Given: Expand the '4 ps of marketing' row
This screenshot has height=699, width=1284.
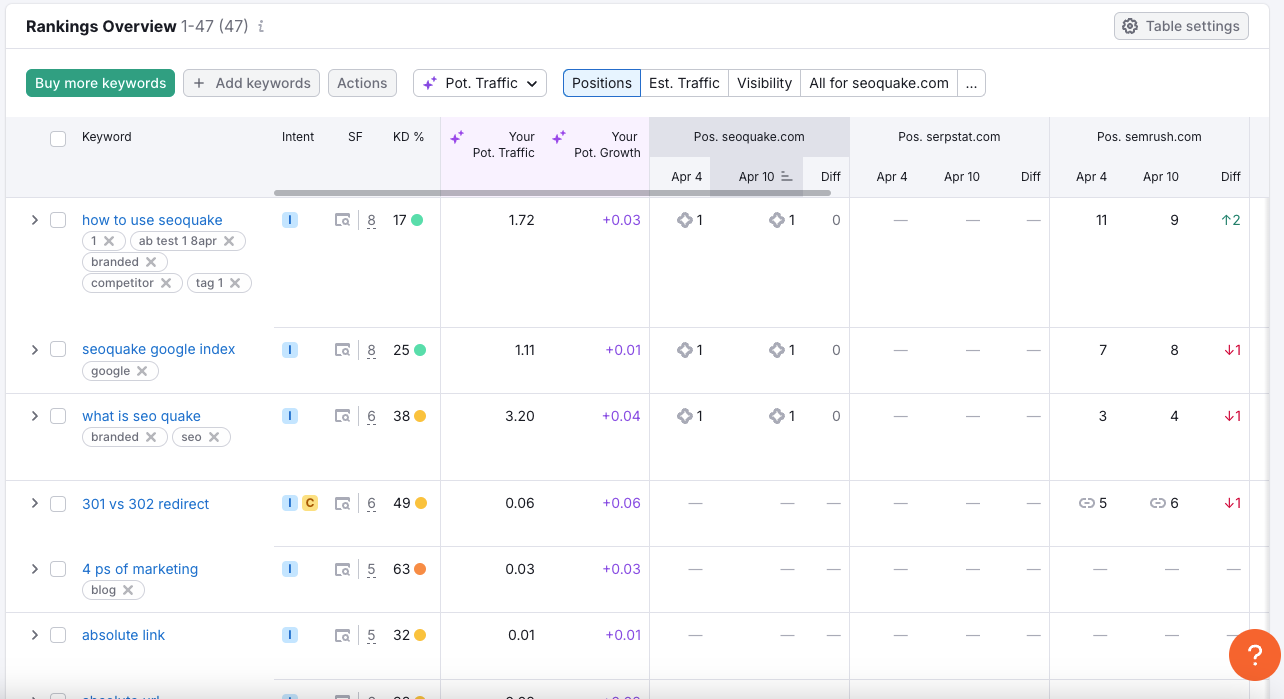Looking at the screenshot, I should click(x=34, y=569).
